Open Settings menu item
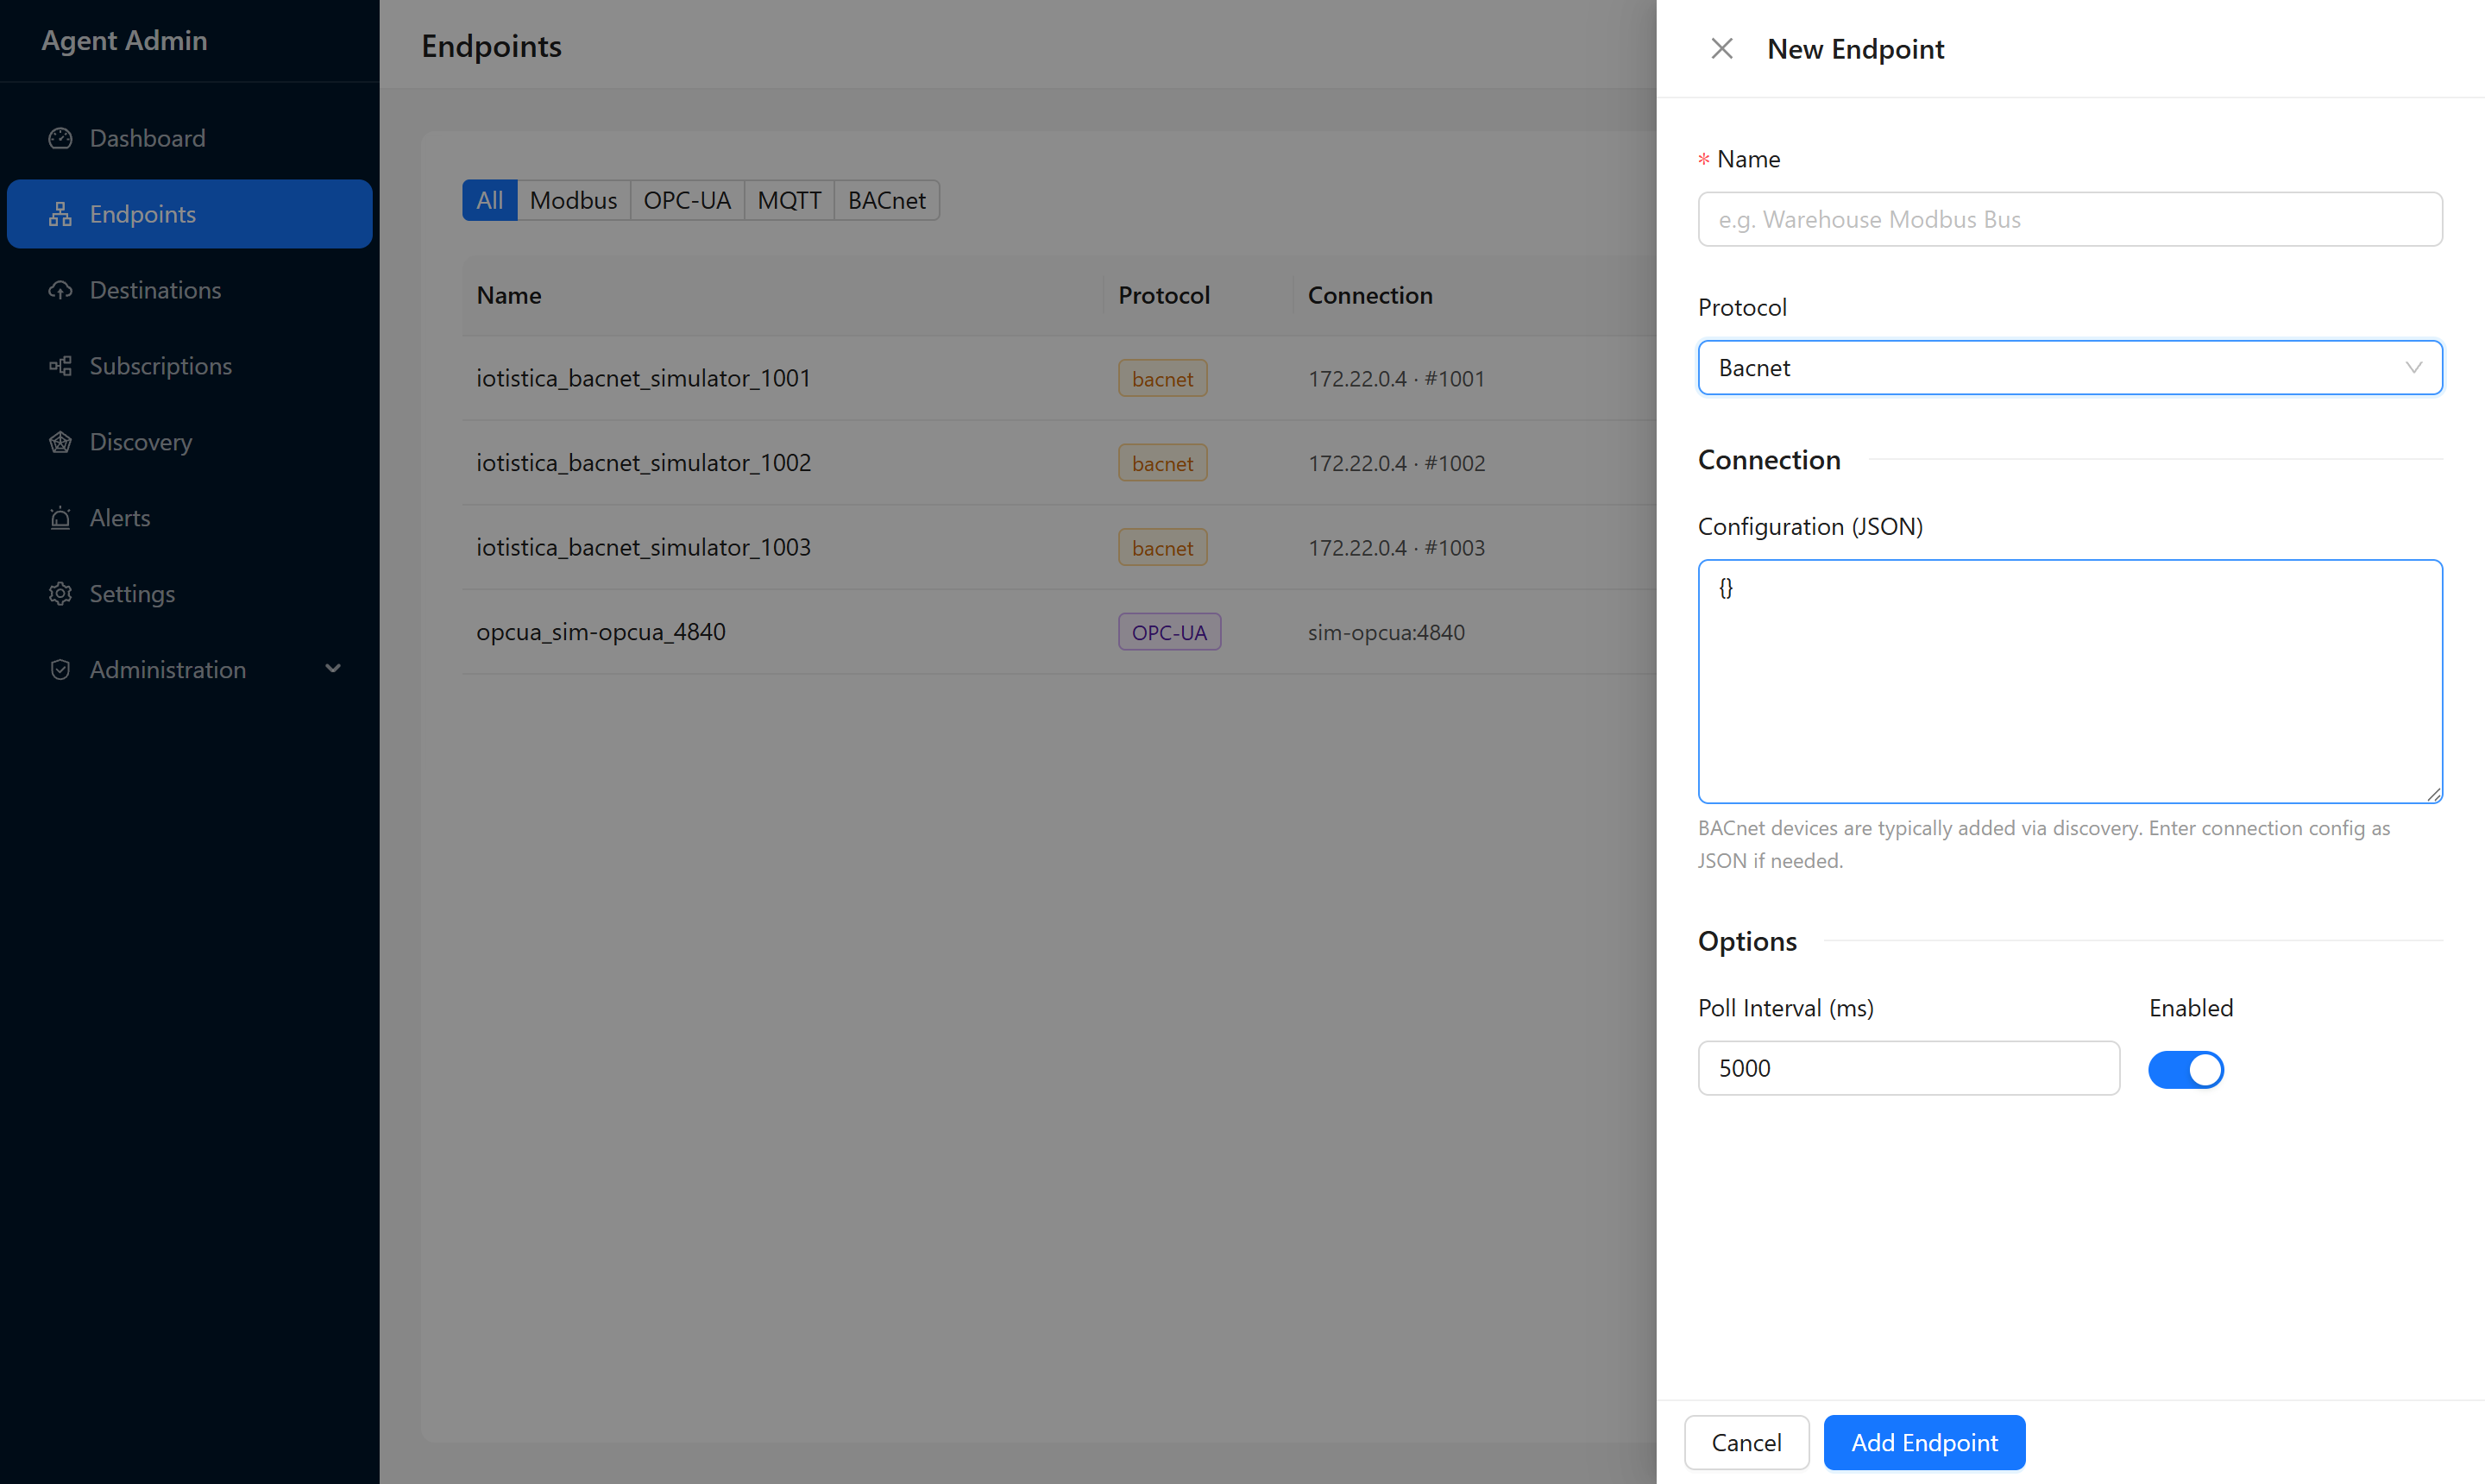 click(x=189, y=594)
